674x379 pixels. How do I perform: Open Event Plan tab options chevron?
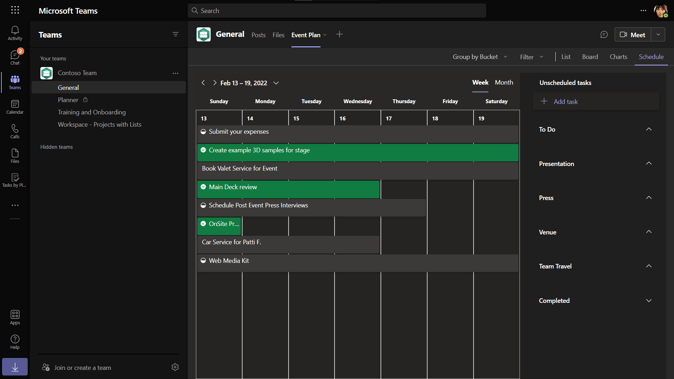click(325, 35)
